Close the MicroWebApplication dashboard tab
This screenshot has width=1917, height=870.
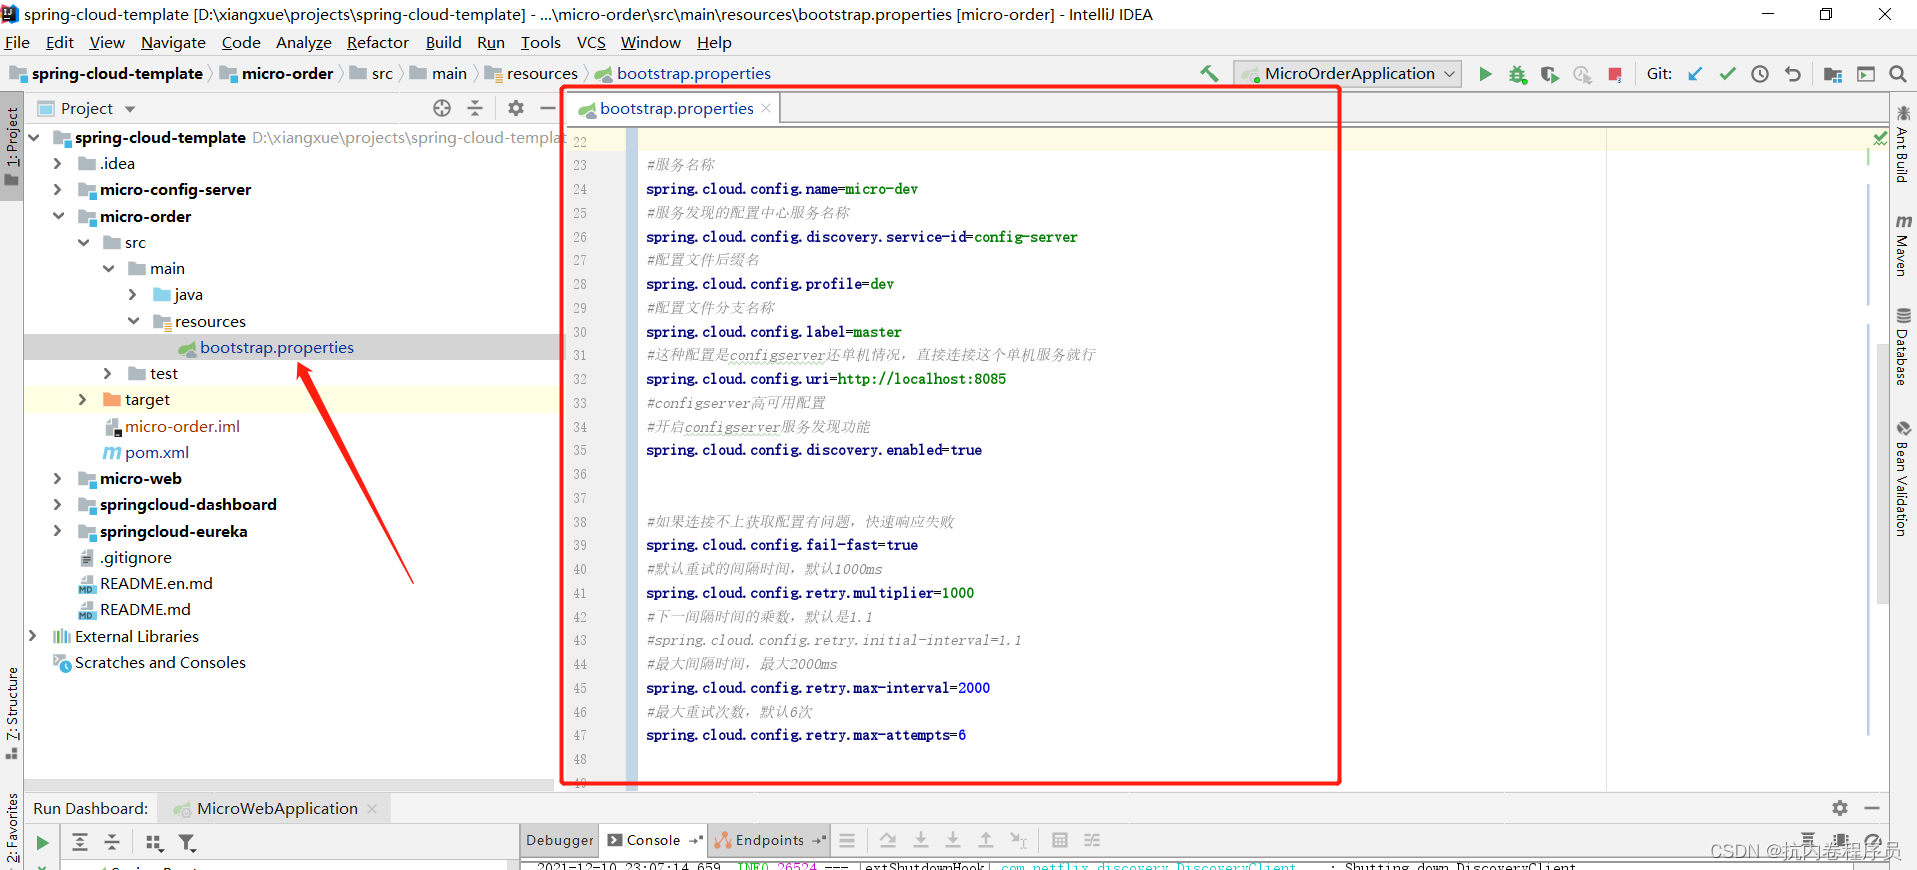pyautogui.click(x=372, y=808)
